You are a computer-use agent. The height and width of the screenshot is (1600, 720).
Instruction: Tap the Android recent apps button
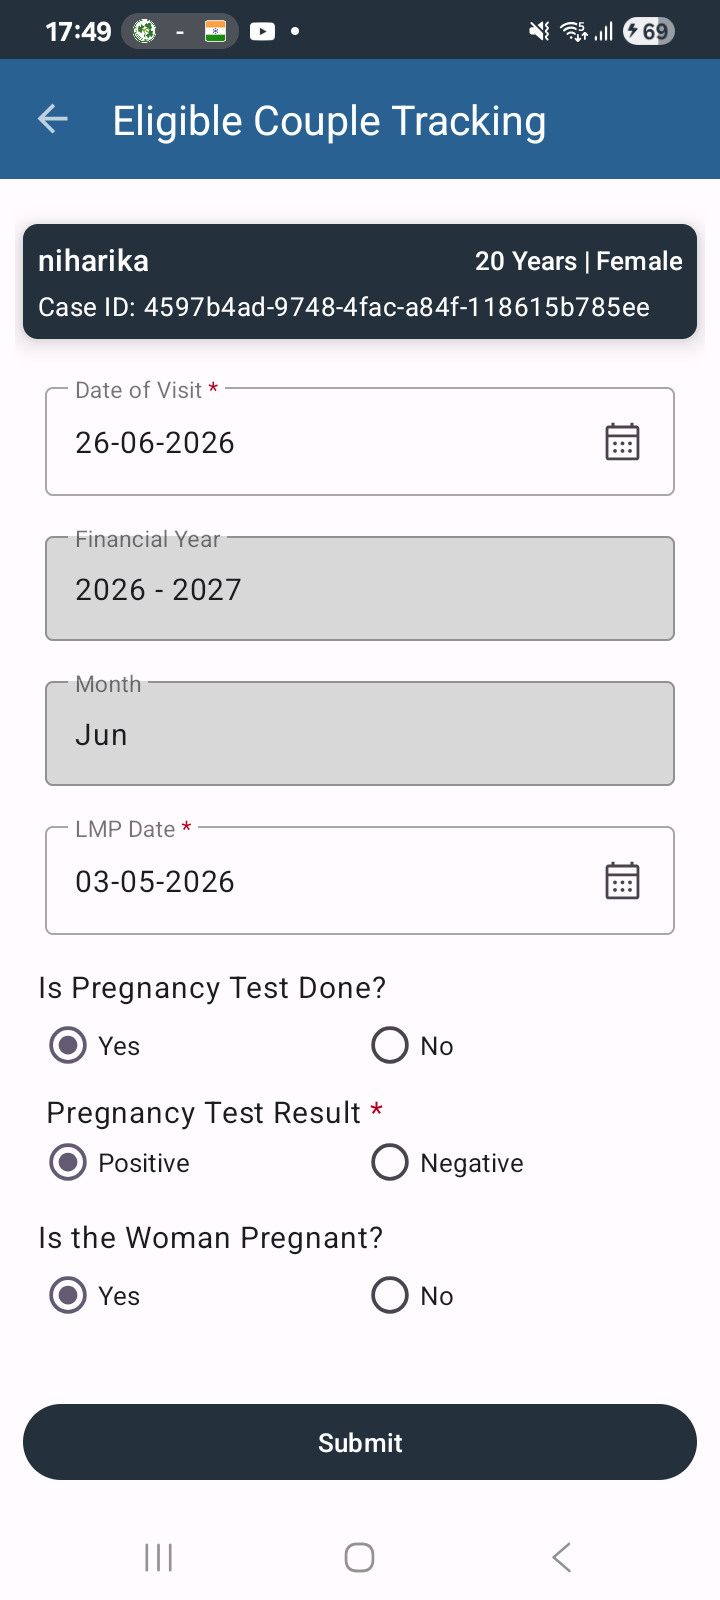click(158, 1557)
